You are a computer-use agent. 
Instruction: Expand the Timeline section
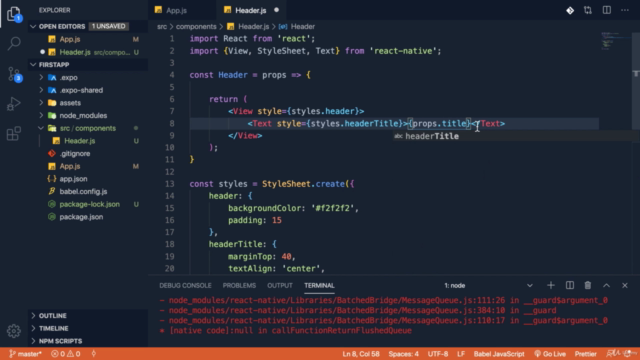[x=88, y=328]
